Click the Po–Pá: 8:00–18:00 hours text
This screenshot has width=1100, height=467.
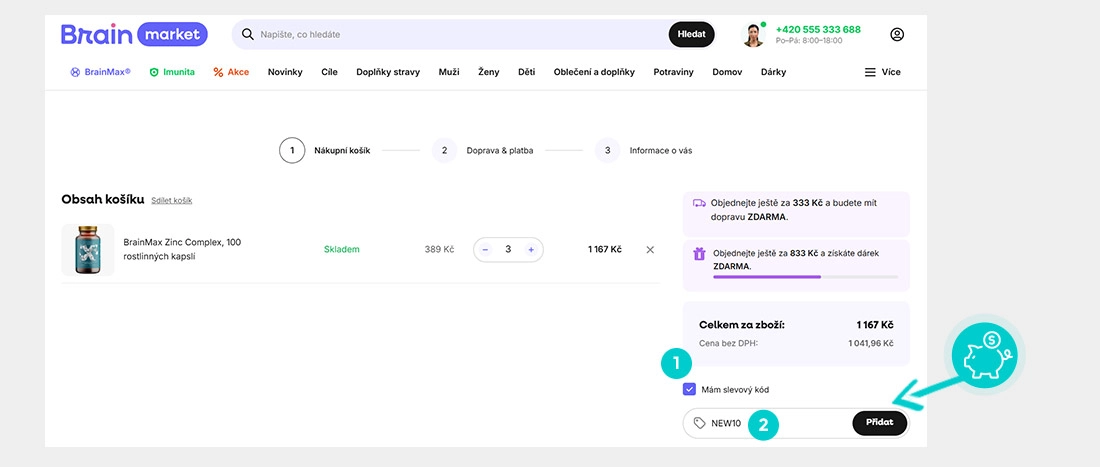[x=809, y=41]
